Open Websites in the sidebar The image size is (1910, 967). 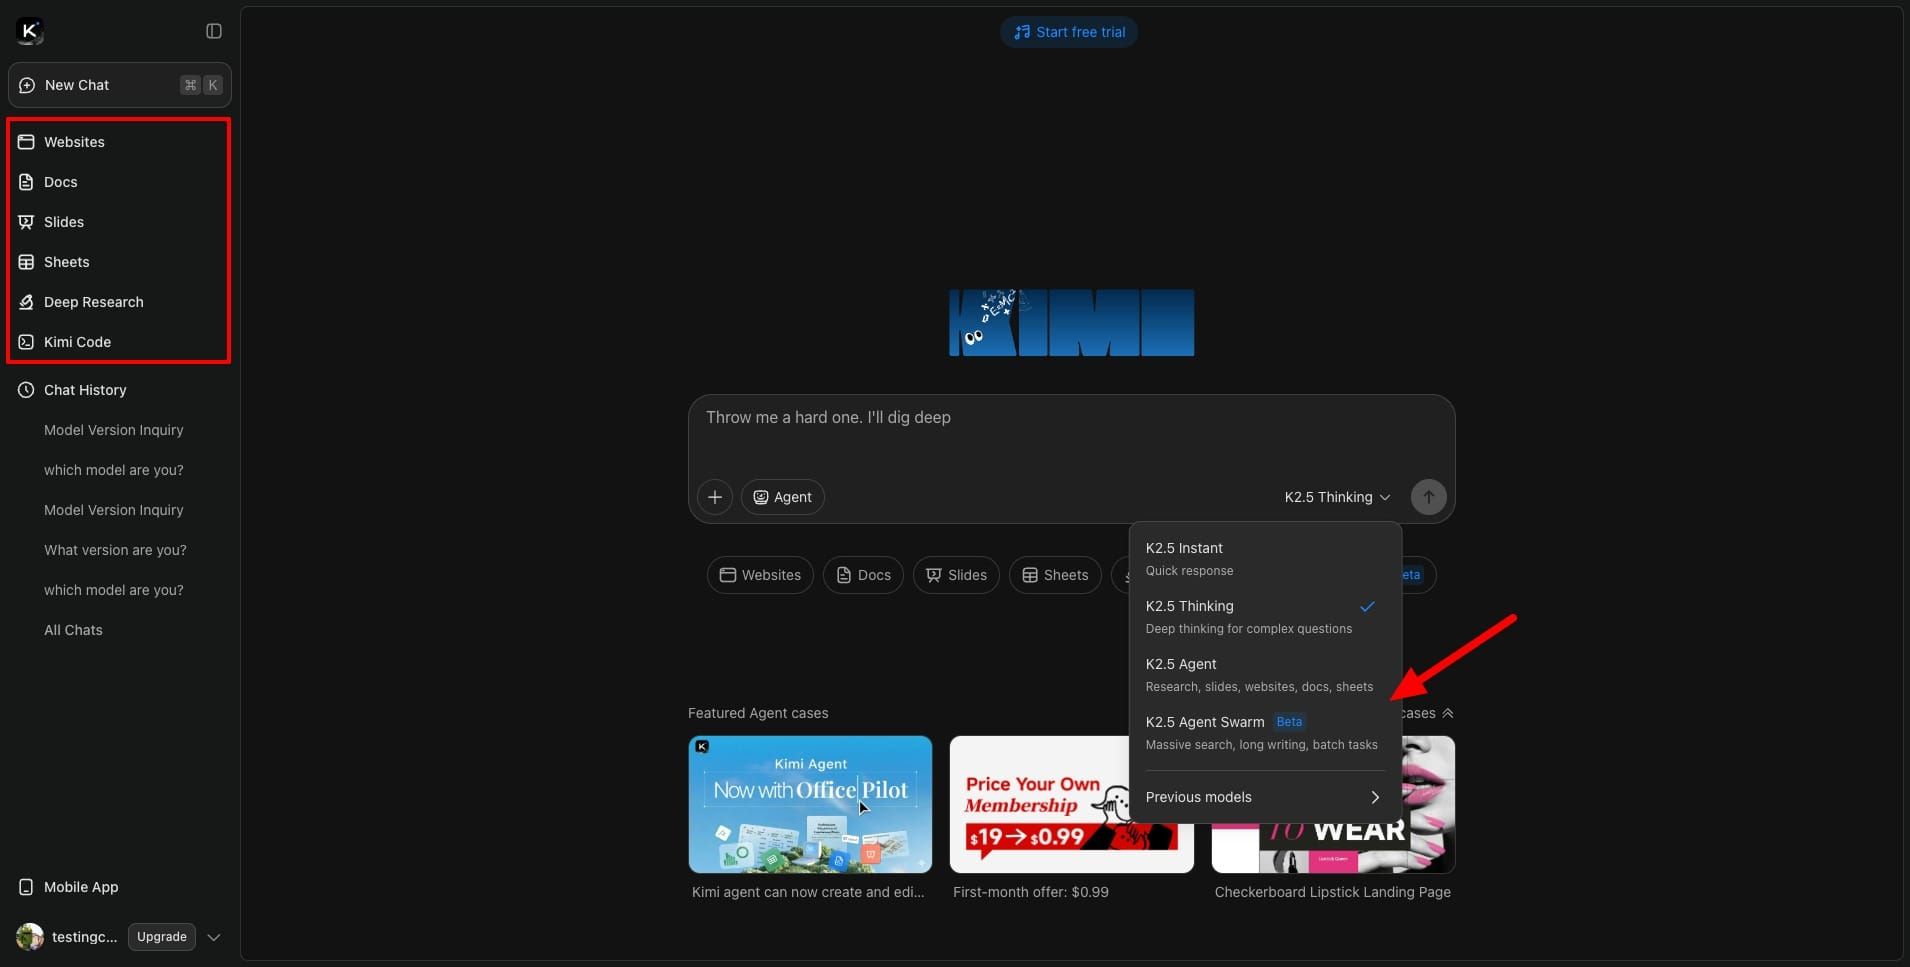[120, 142]
